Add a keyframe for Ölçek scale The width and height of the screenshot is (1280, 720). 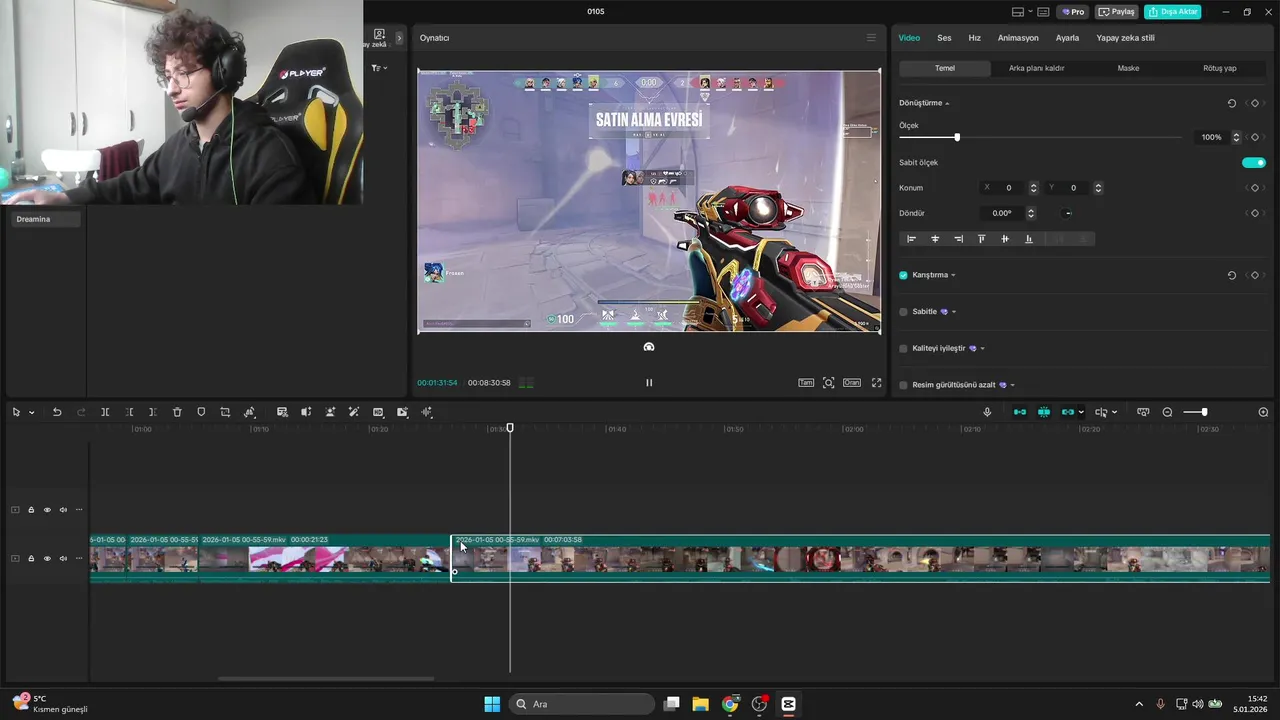click(x=1255, y=137)
